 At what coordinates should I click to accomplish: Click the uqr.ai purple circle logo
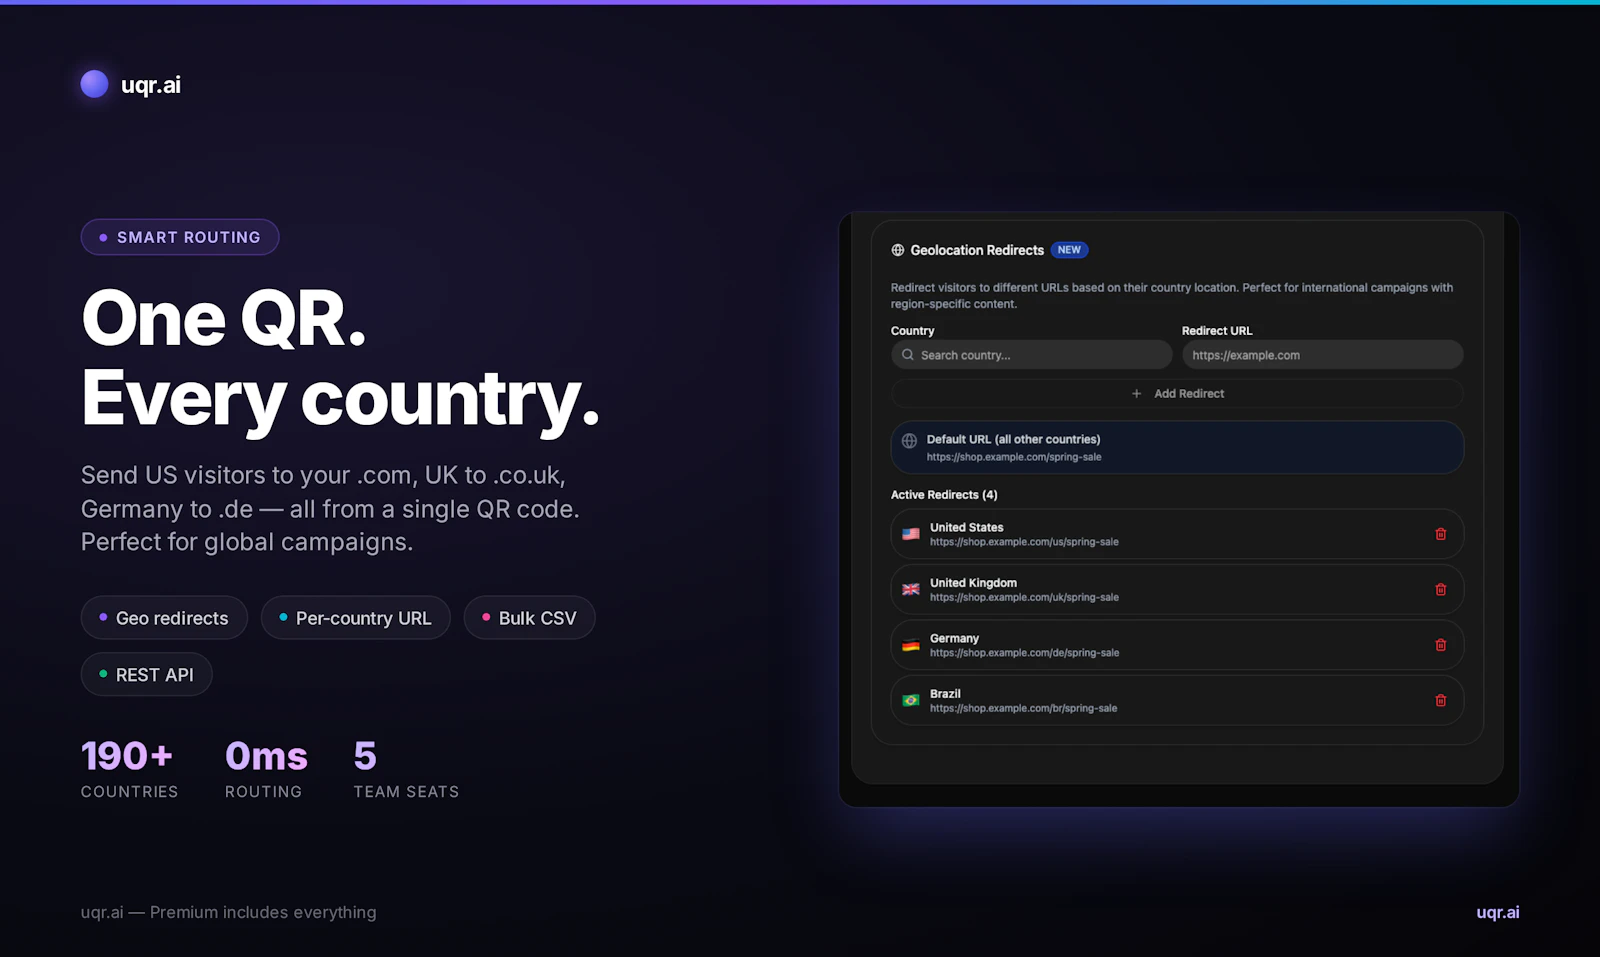[x=94, y=84]
